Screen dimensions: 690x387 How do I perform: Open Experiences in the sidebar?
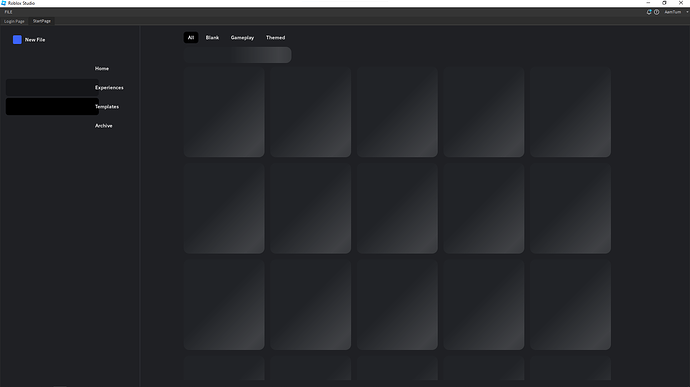point(109,88)
